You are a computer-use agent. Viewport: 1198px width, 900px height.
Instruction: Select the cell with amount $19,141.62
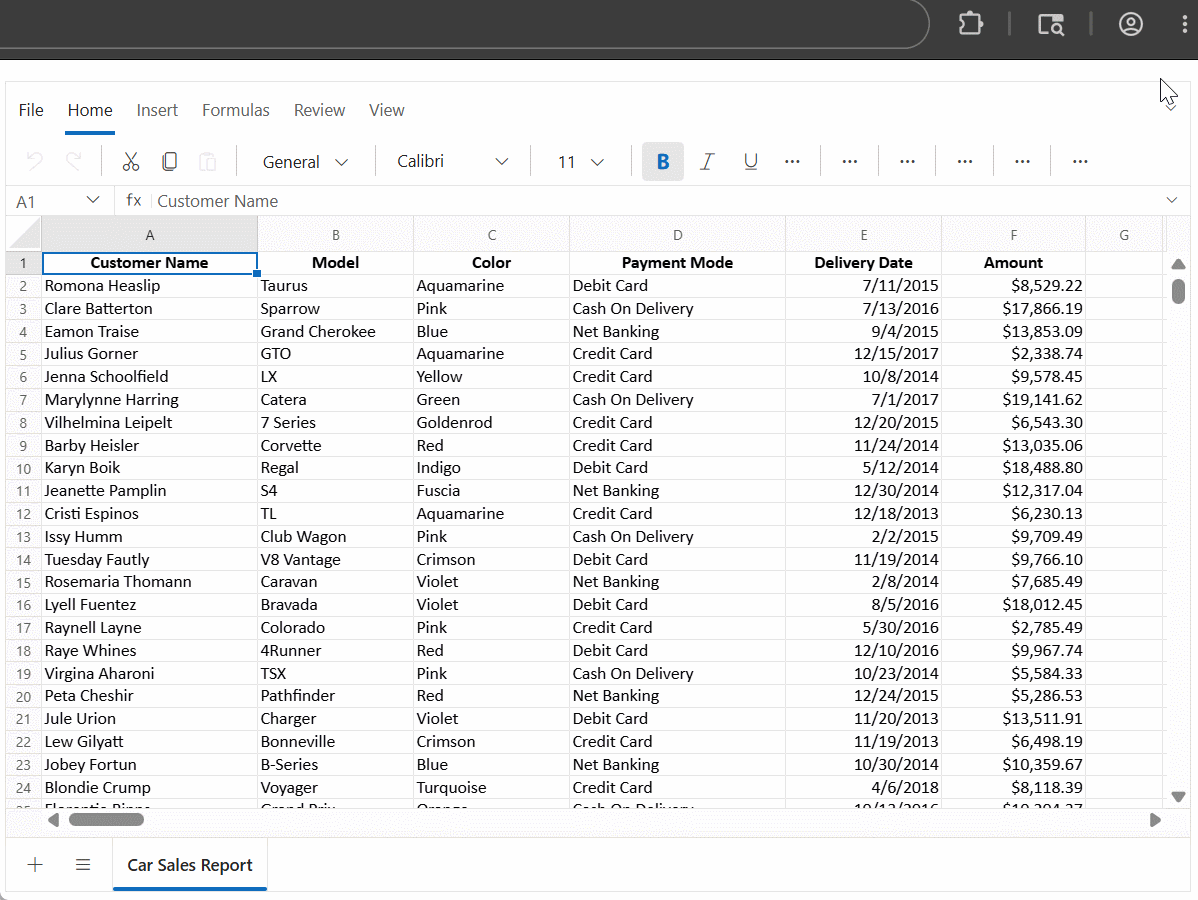pos(1013,400)
